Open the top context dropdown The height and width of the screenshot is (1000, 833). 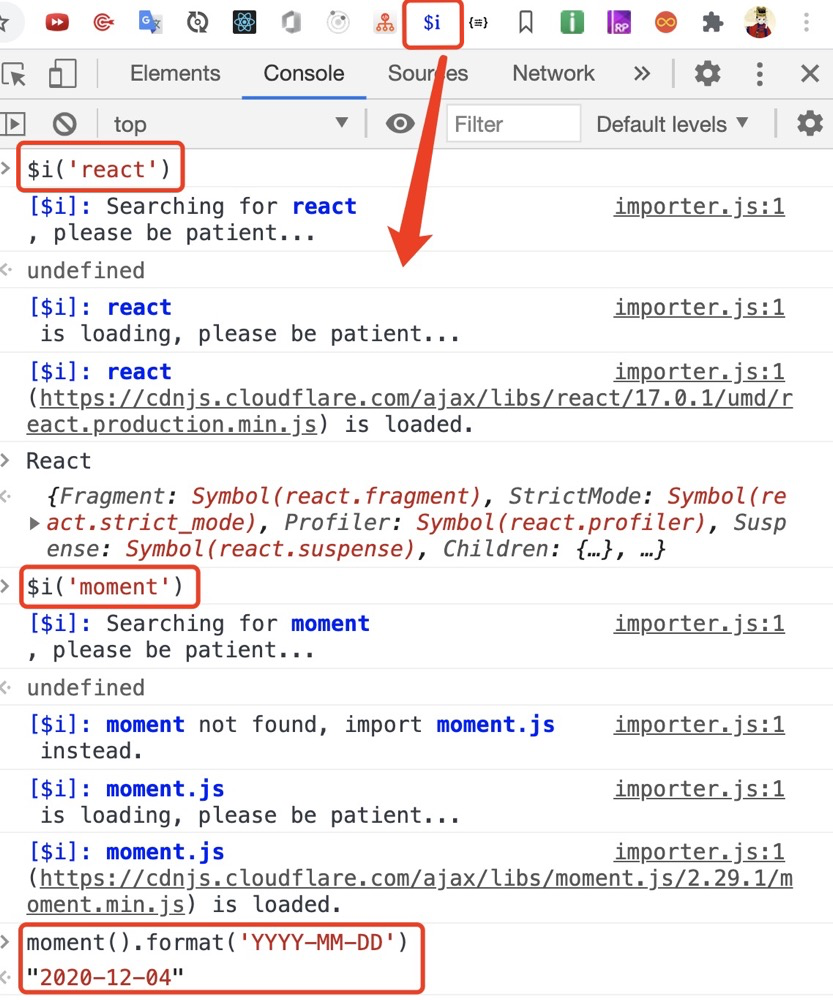point(230,124)
